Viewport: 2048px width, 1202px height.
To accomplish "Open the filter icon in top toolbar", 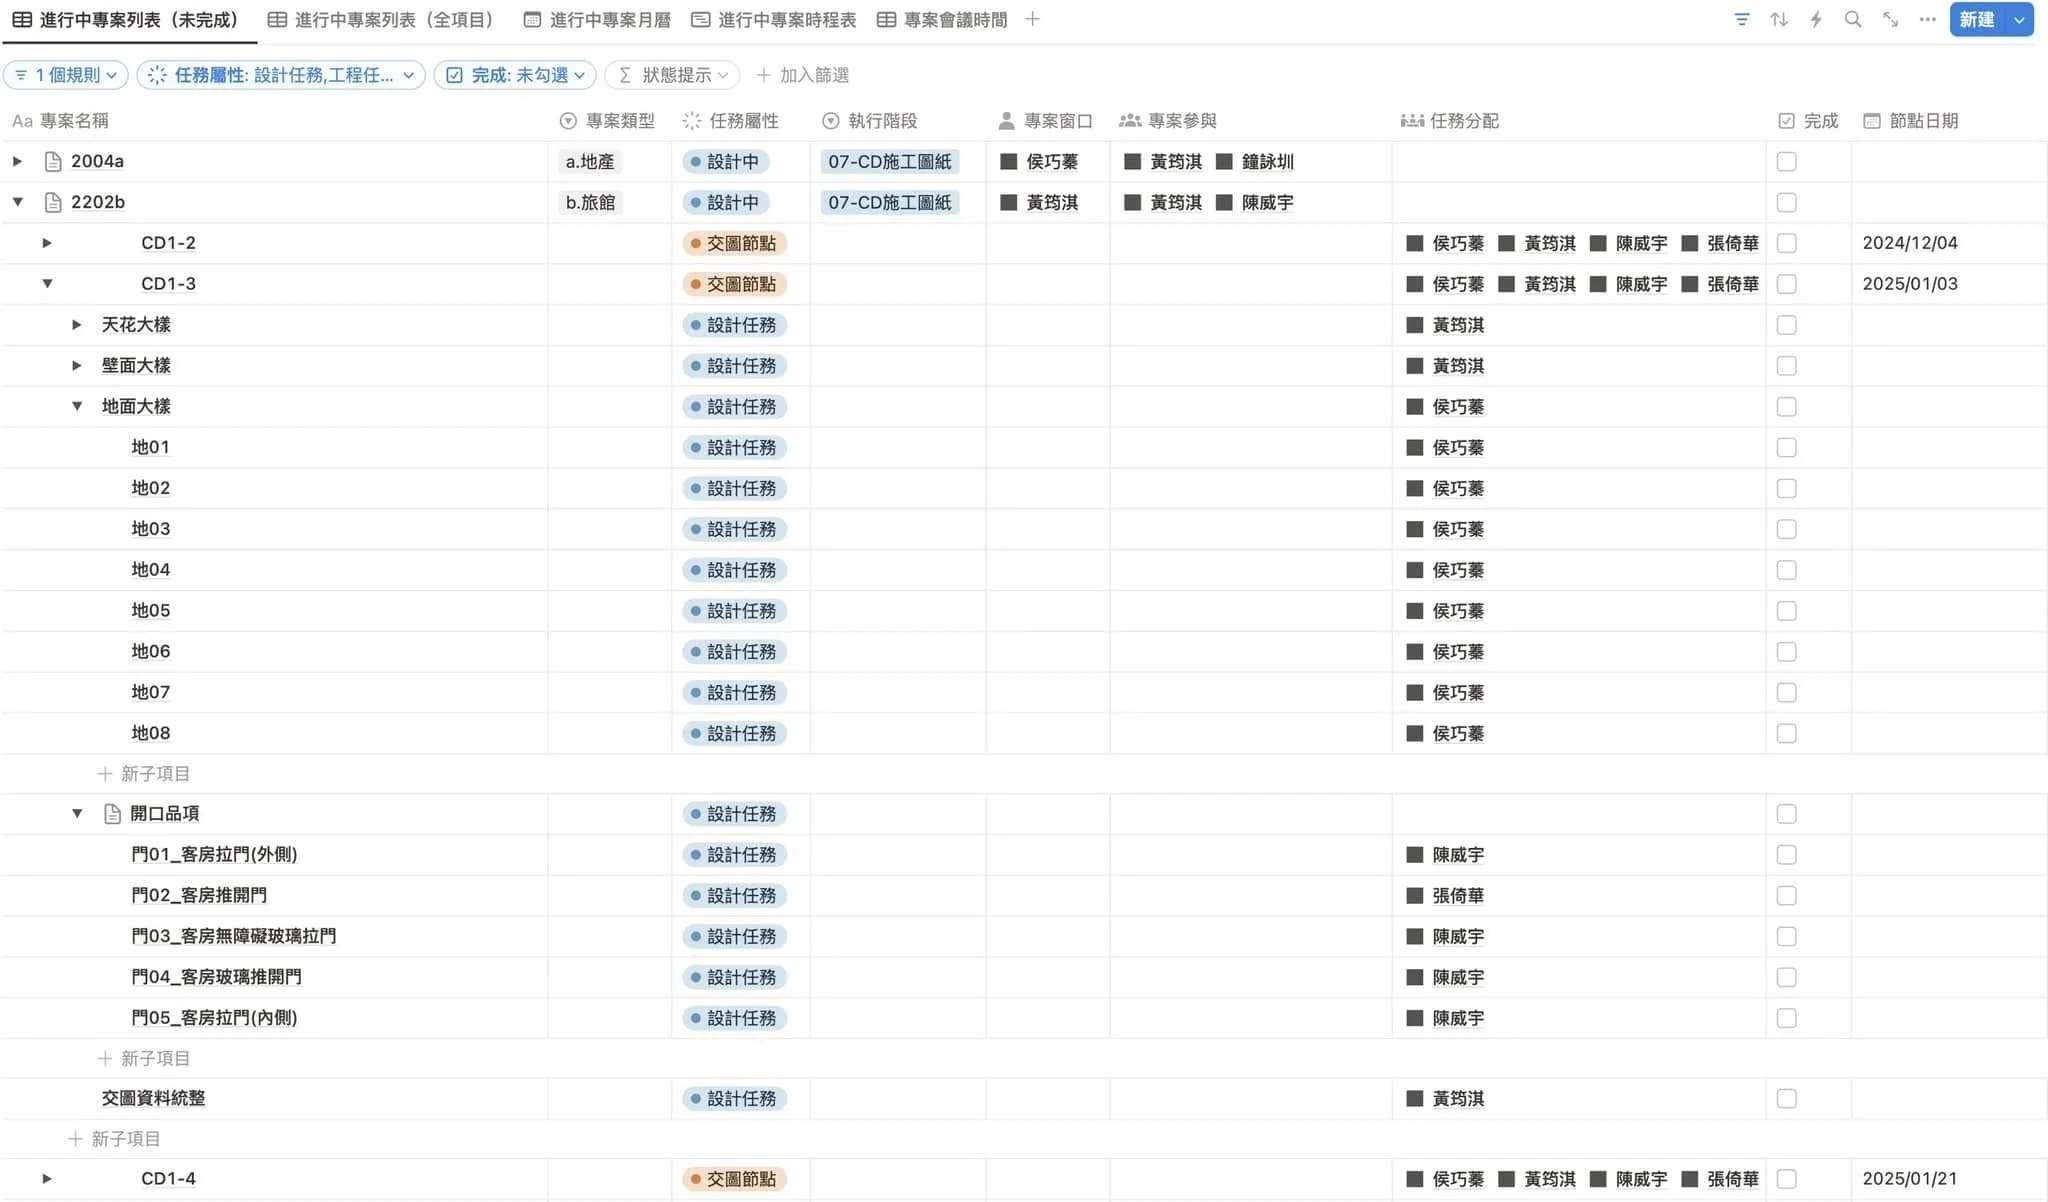I will (1742, 20).
